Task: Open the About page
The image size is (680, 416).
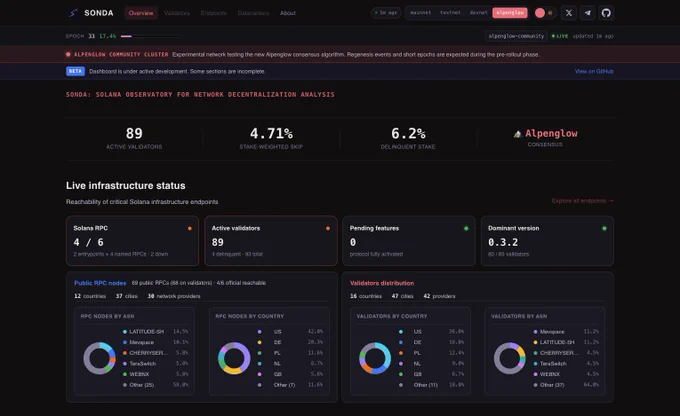Action: click(288, 13)
